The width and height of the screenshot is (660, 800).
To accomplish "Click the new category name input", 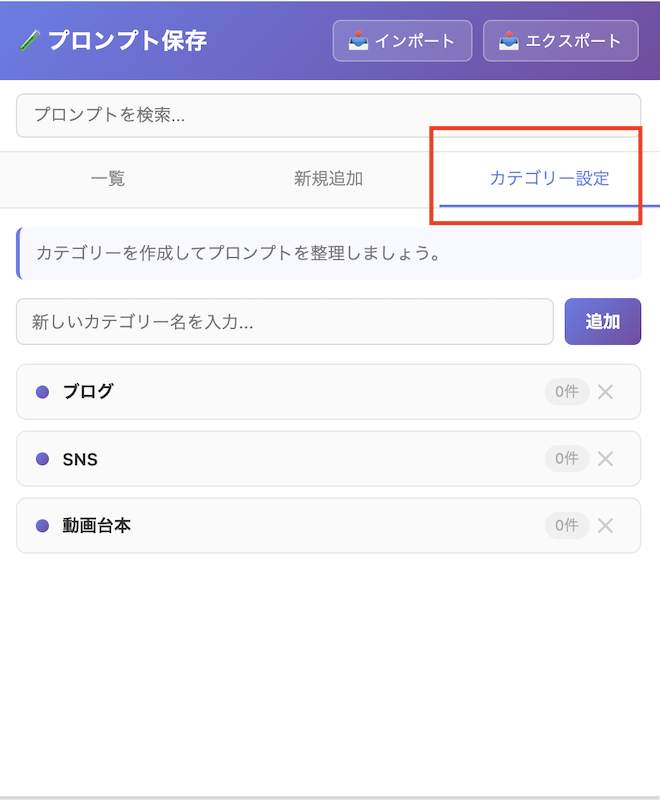I will 285,321.
